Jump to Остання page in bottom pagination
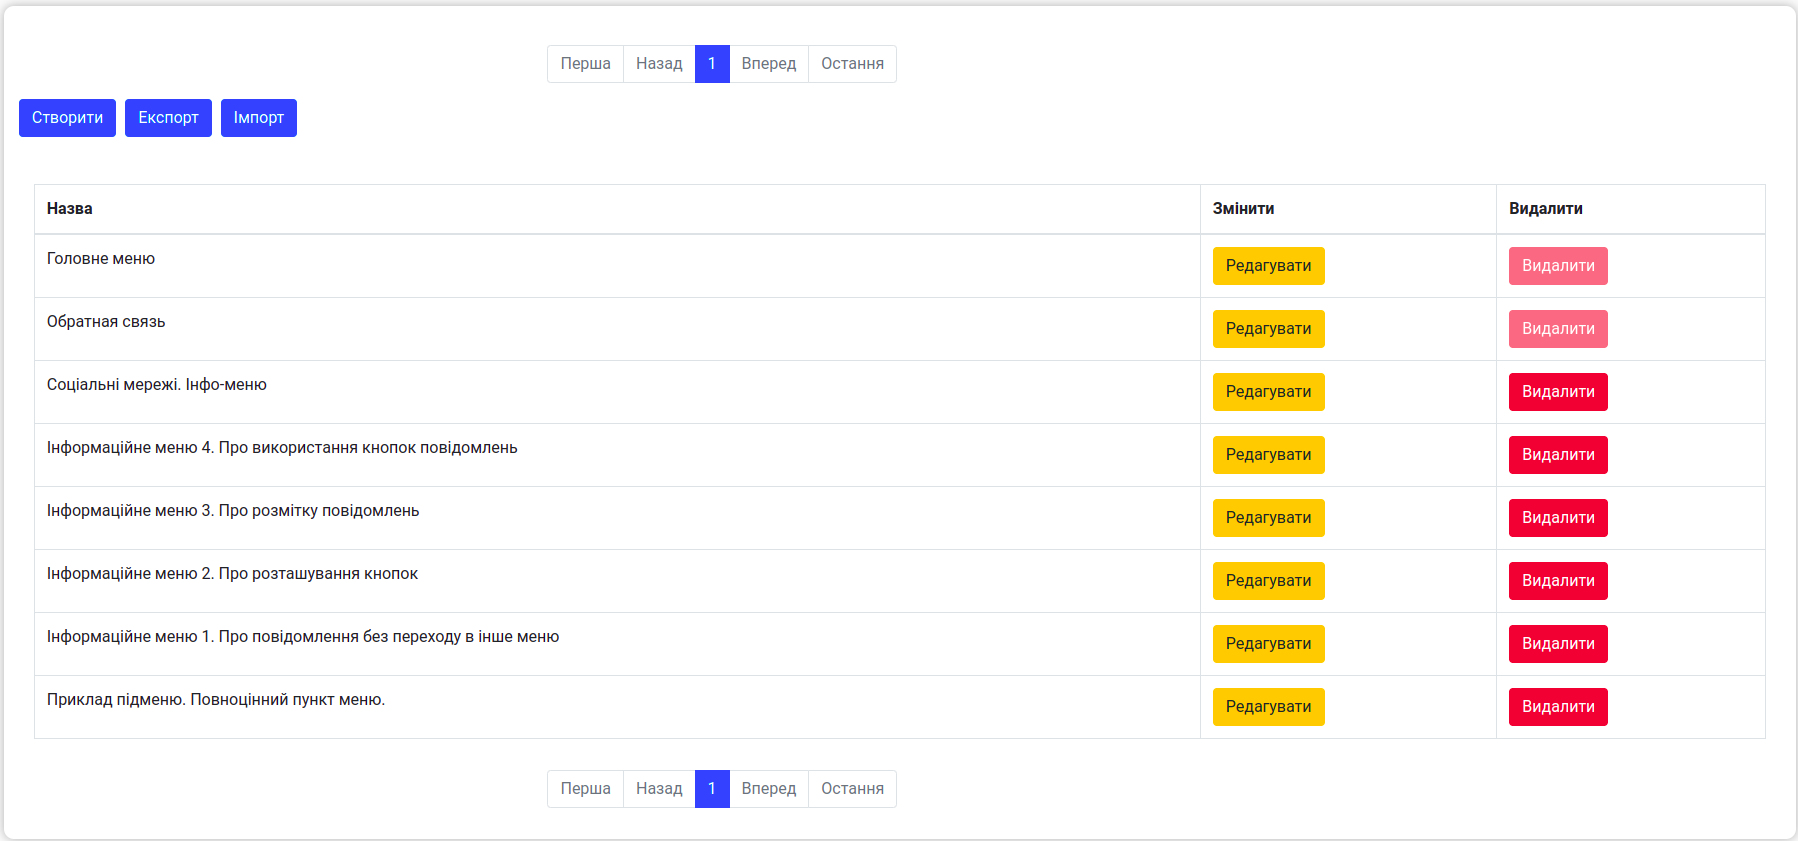The width and height of the screenshot is (1798, 841). (852, 789)
